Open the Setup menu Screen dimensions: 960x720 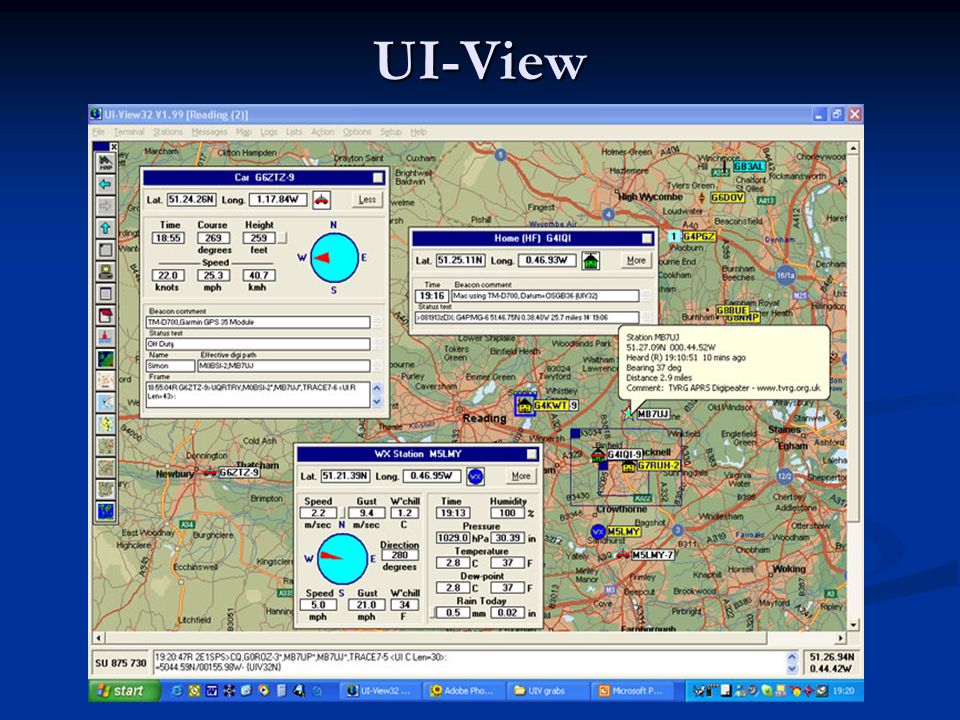click(x=391, y=132)
